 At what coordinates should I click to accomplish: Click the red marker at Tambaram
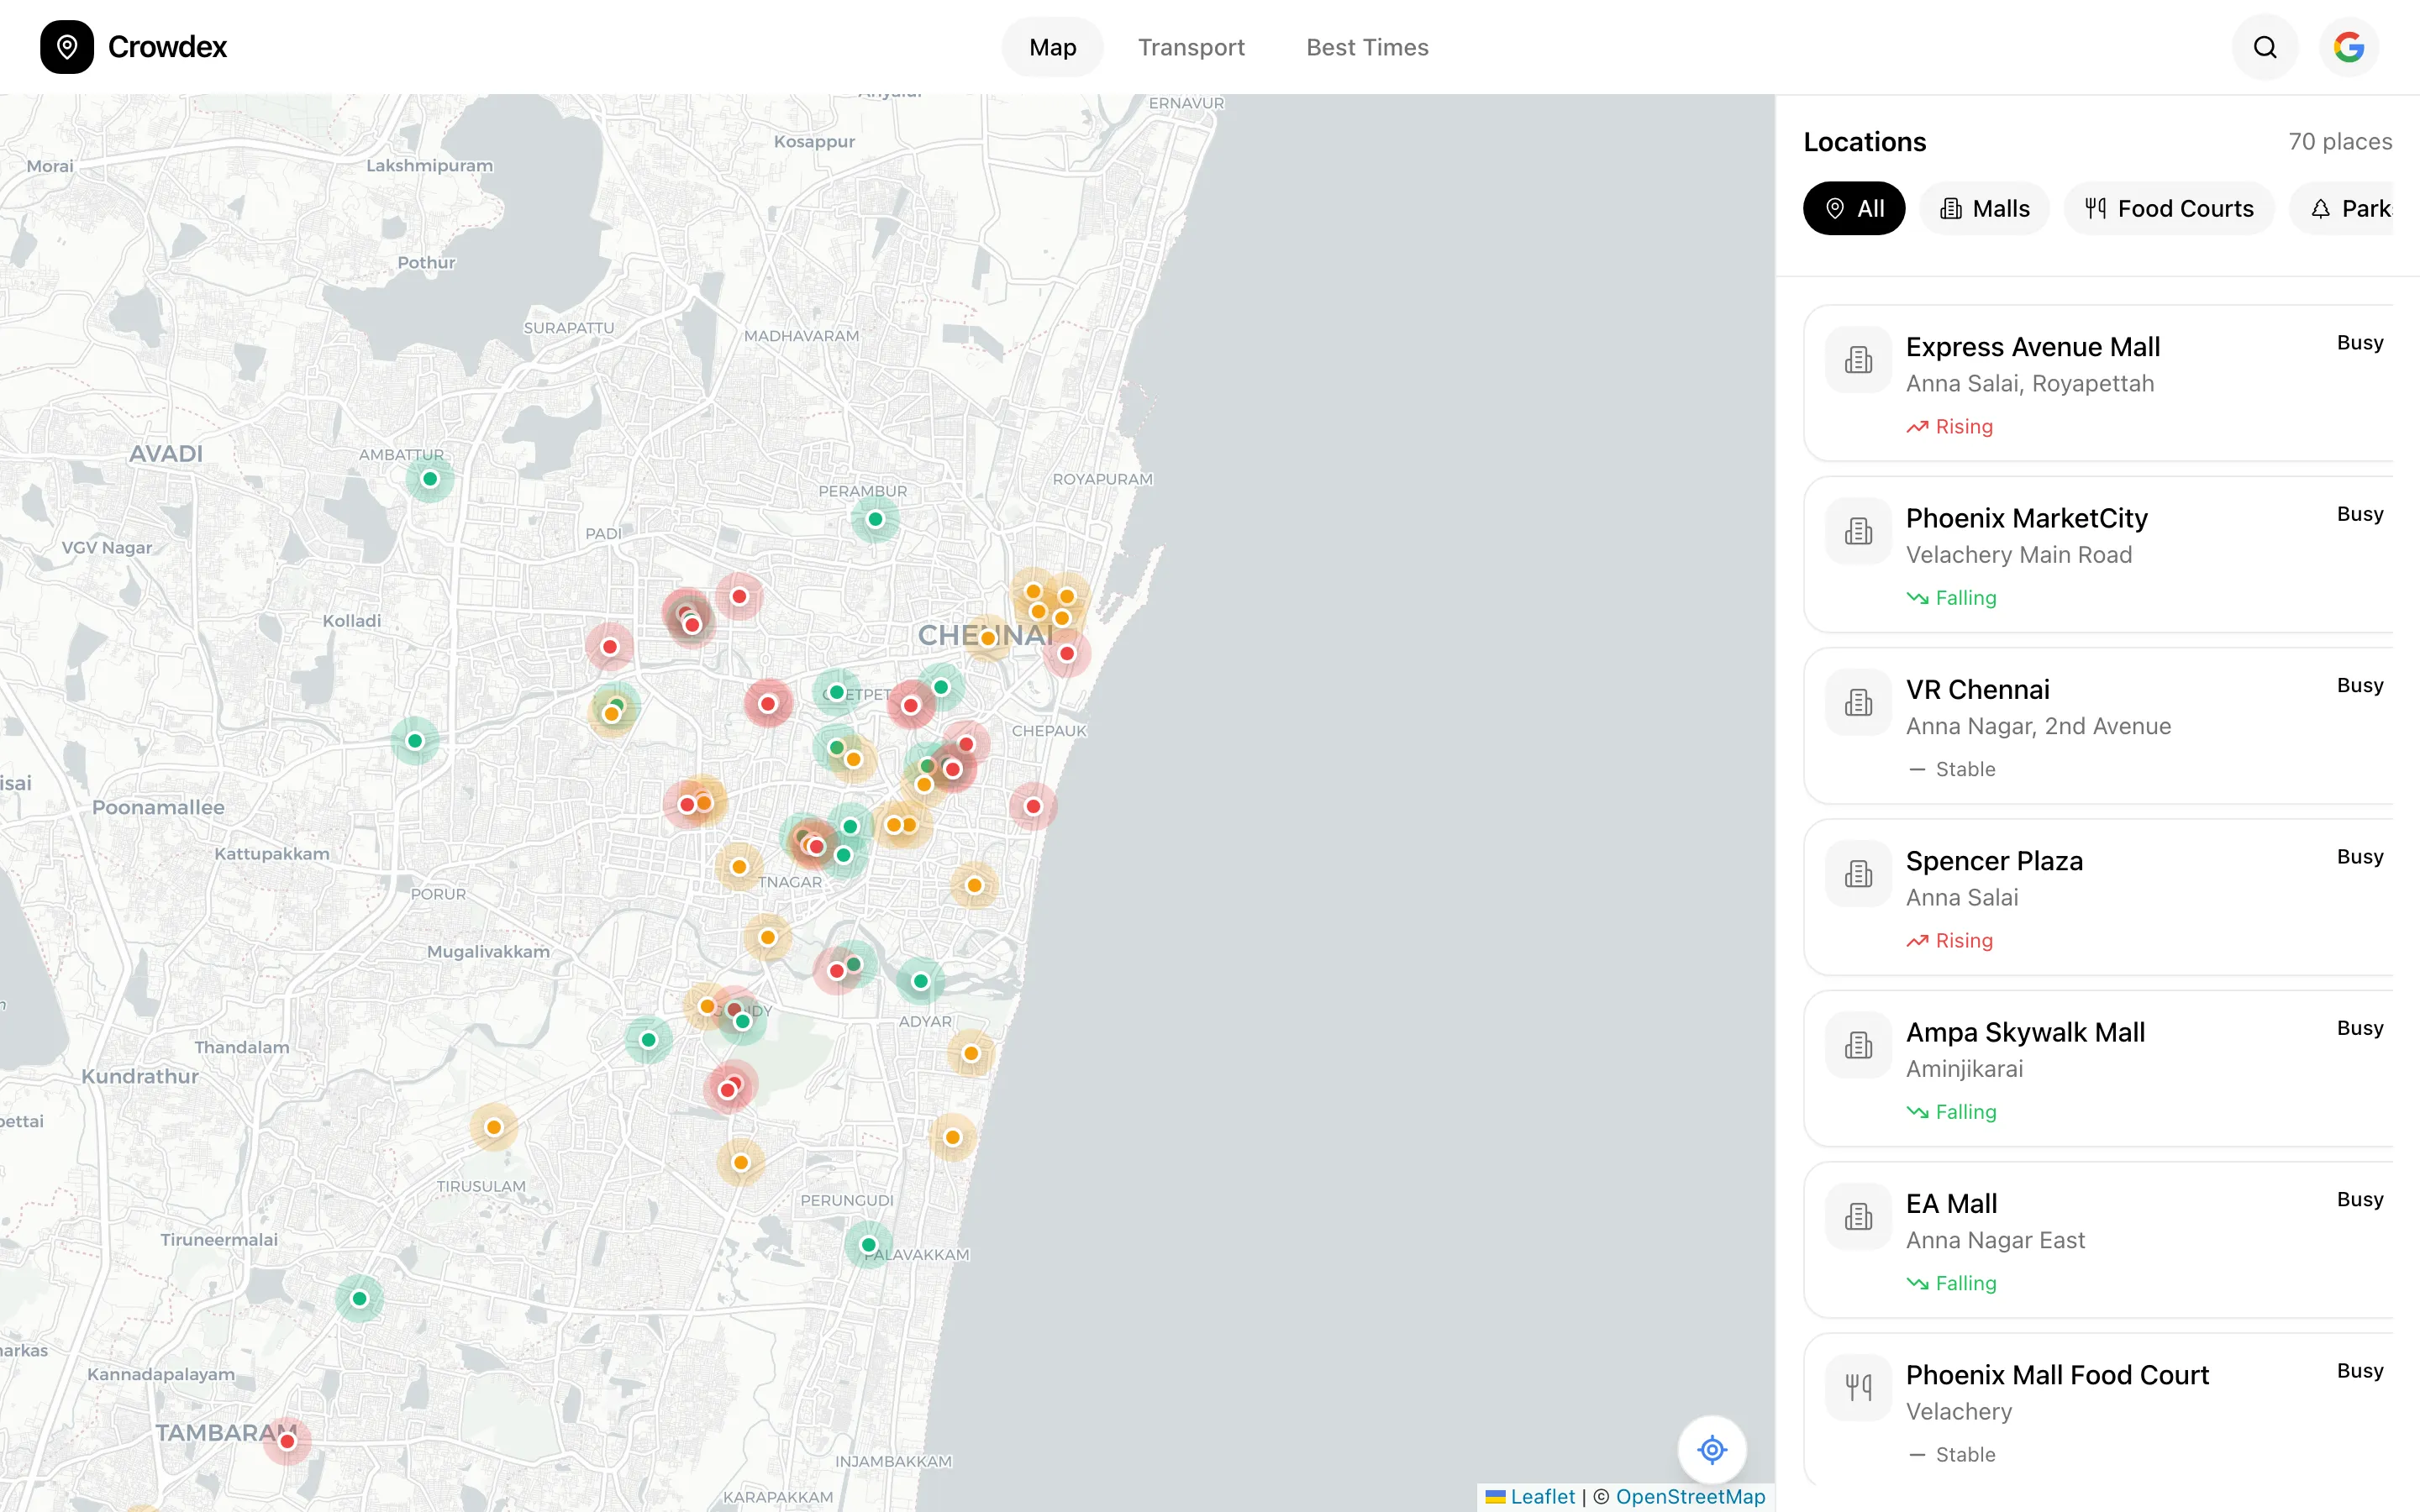point(287,1441)
